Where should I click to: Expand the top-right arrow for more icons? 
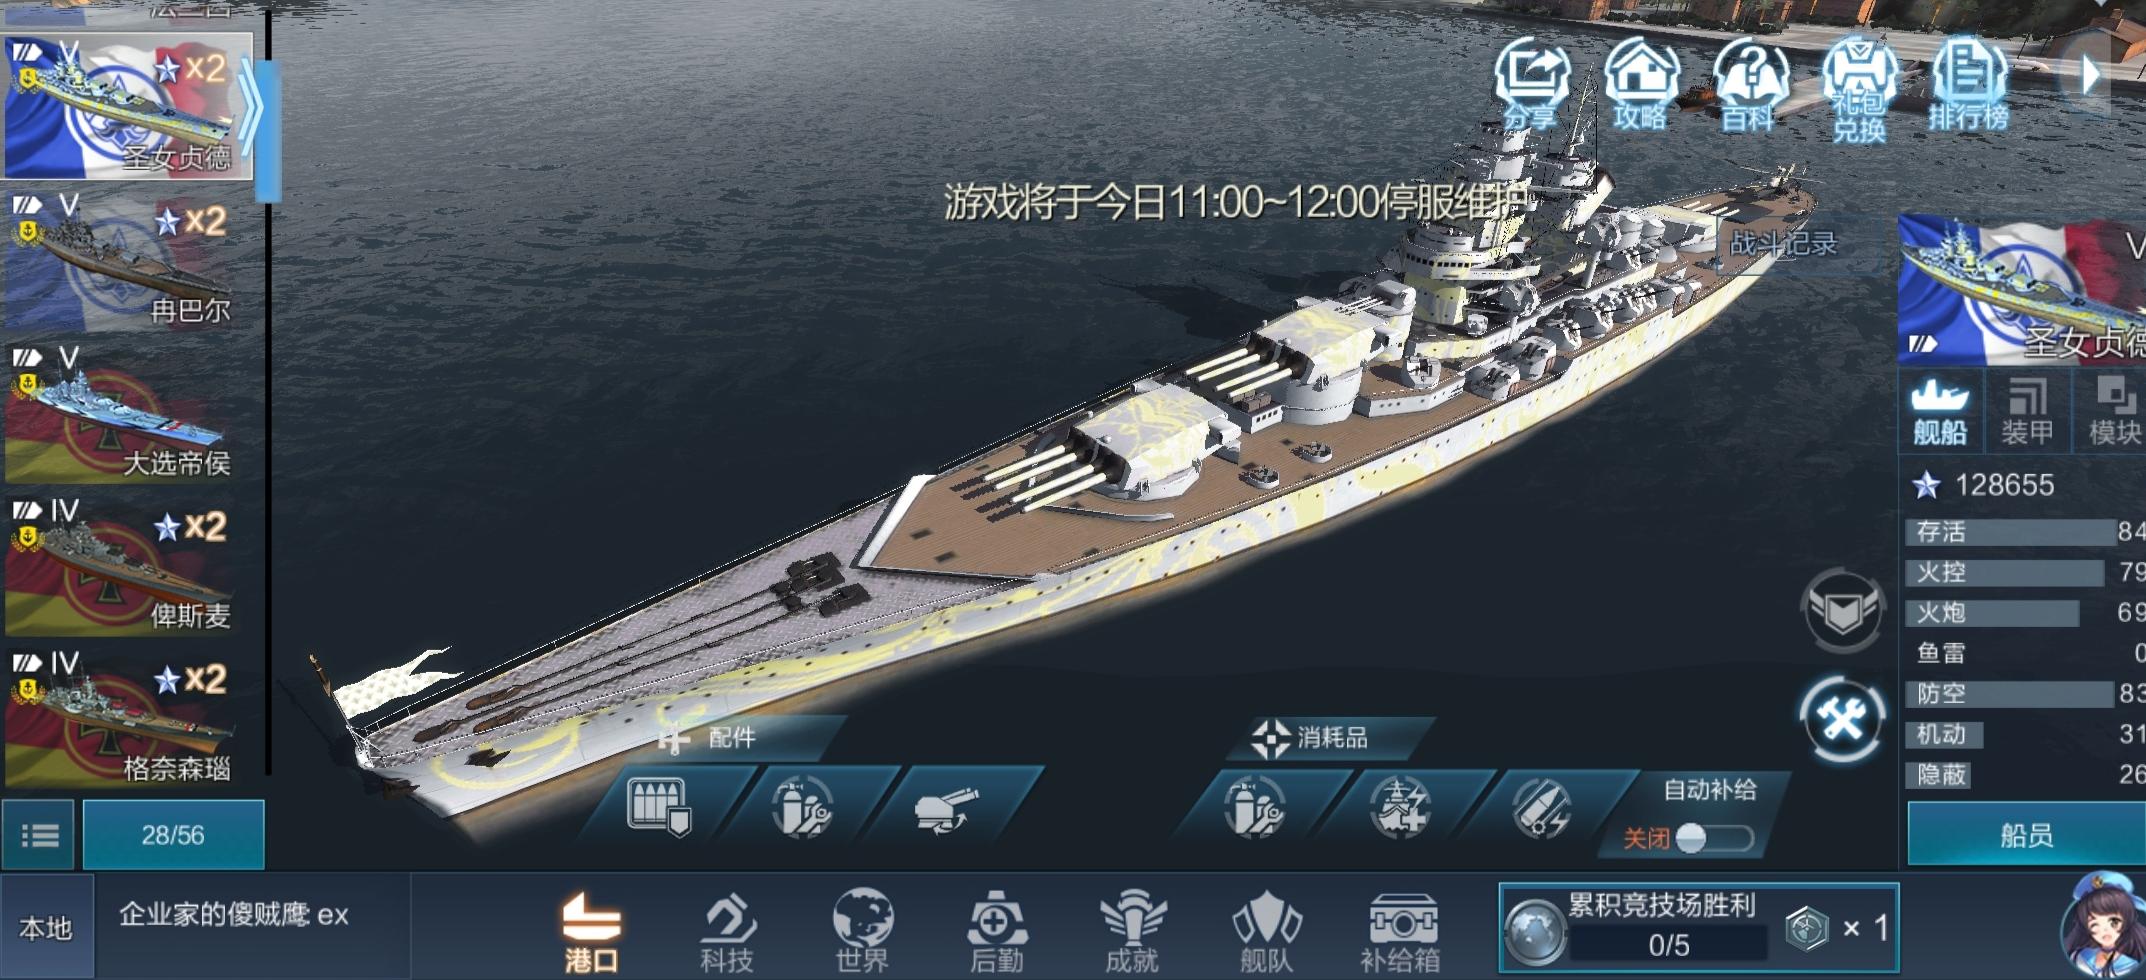(x=2090, y=75)
